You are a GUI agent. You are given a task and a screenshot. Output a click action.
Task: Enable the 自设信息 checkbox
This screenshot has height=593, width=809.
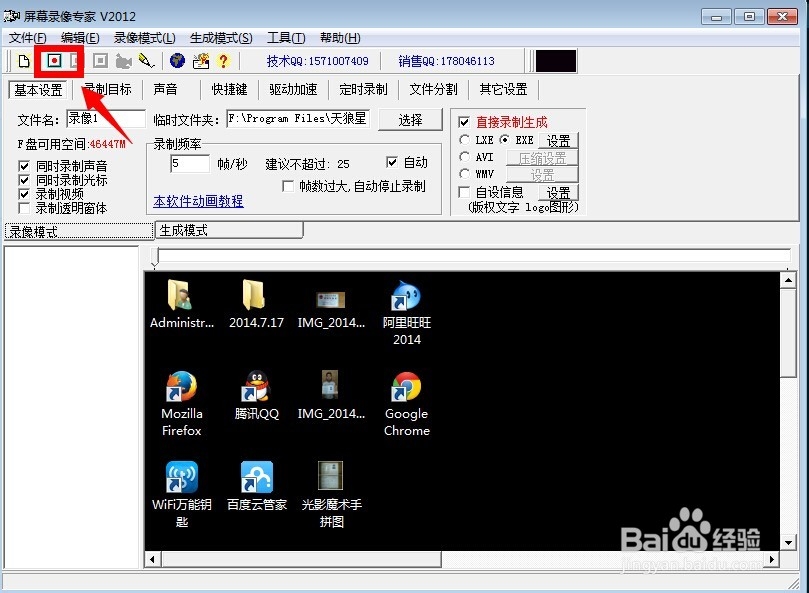pos(464,193)
